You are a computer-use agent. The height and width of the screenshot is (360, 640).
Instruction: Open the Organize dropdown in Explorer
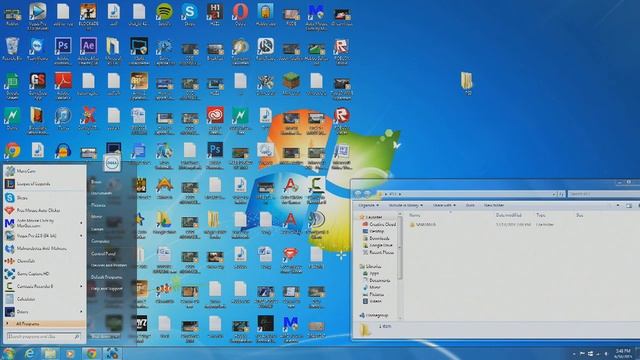pos(369,205)
